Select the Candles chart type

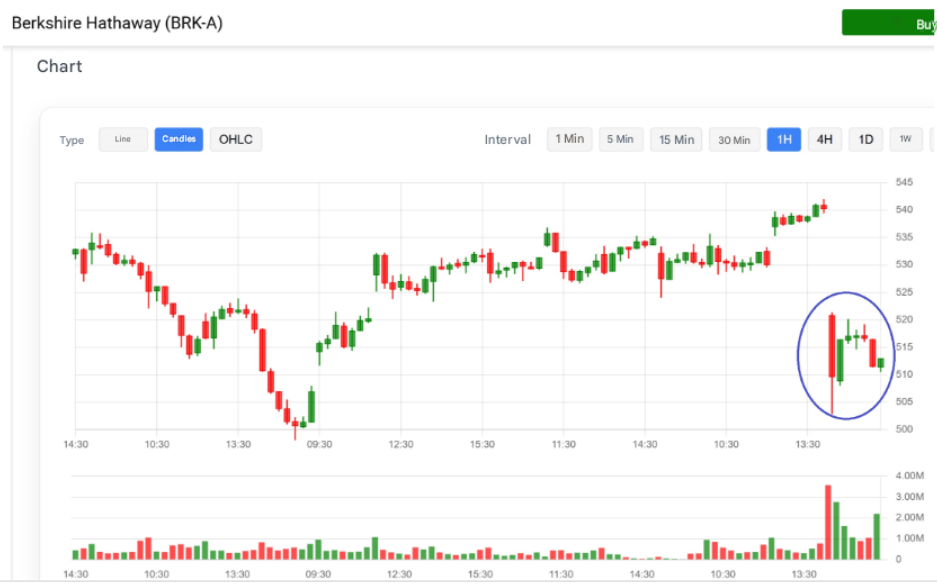coord(178,139)
